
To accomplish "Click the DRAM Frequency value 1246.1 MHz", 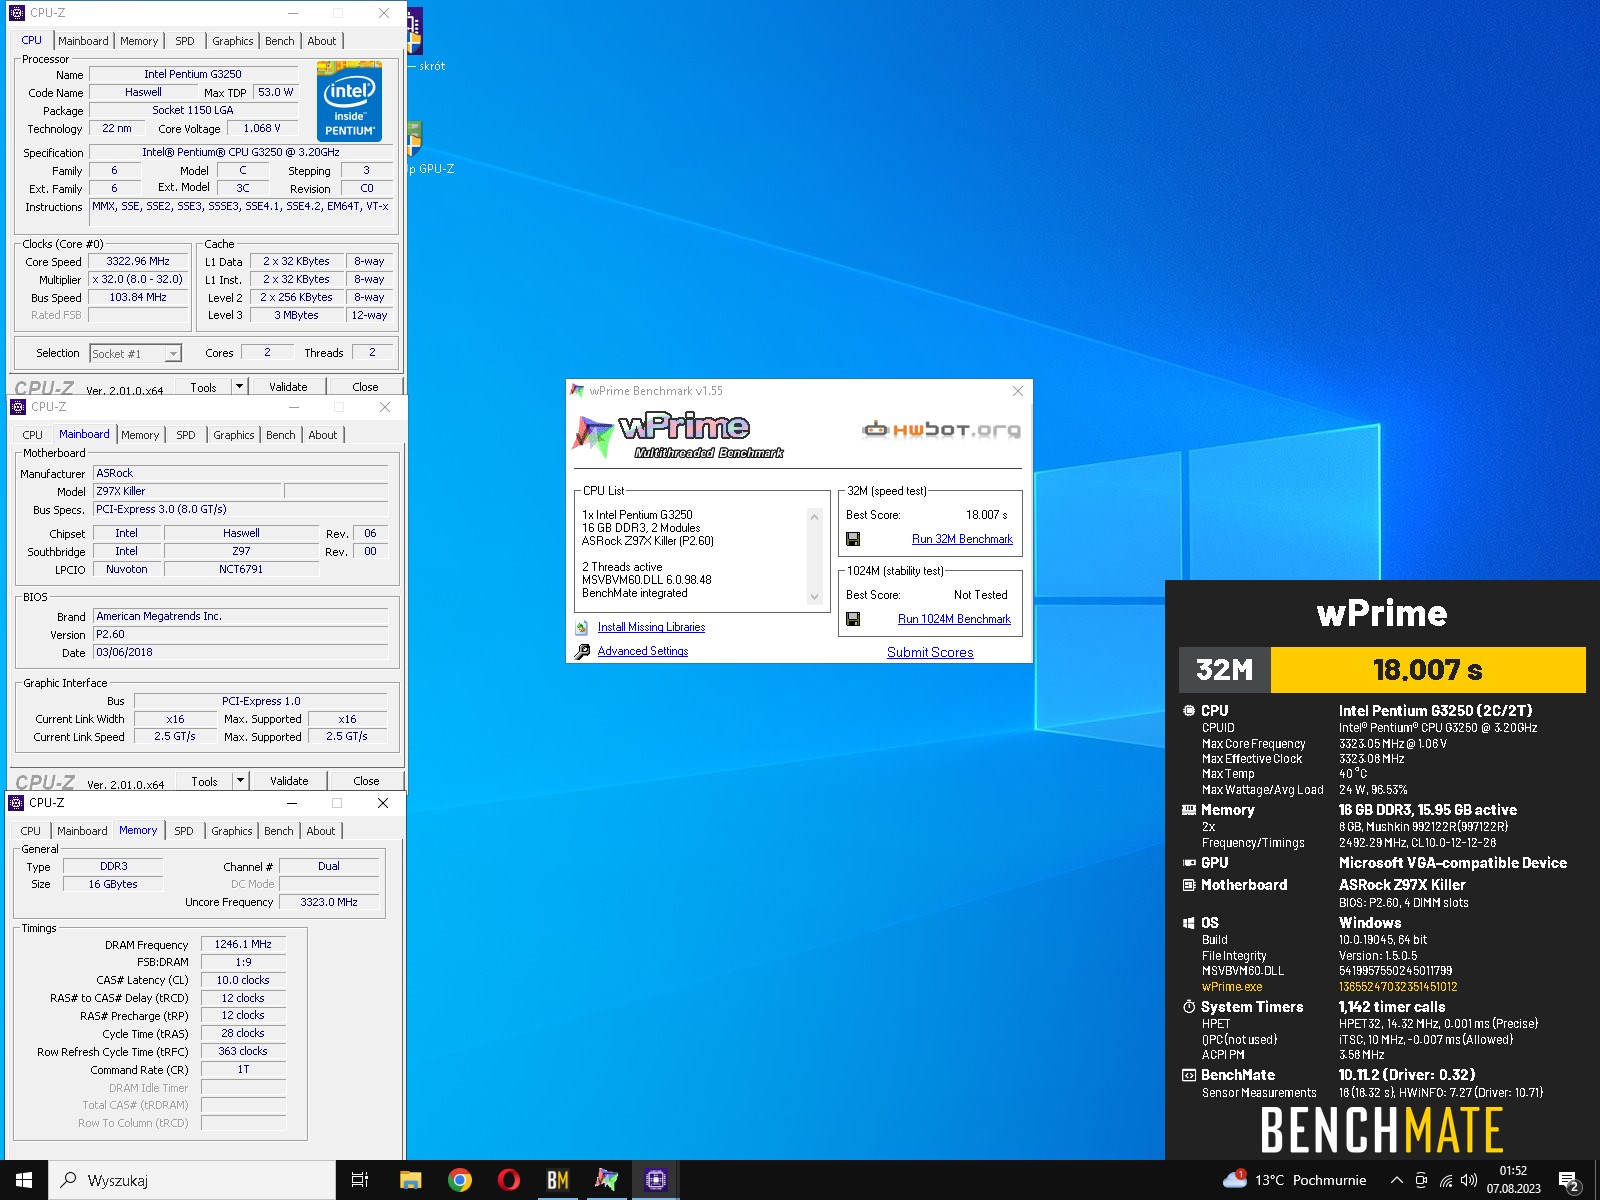I will [243, 944].
